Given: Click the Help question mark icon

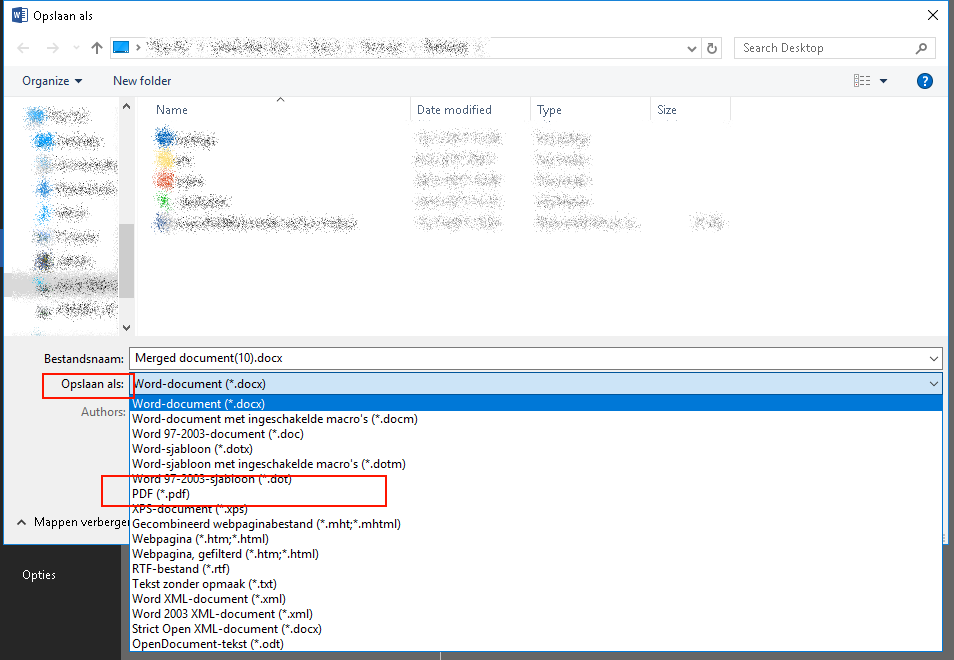Looking at the screenshot, I should click(925, 81).
